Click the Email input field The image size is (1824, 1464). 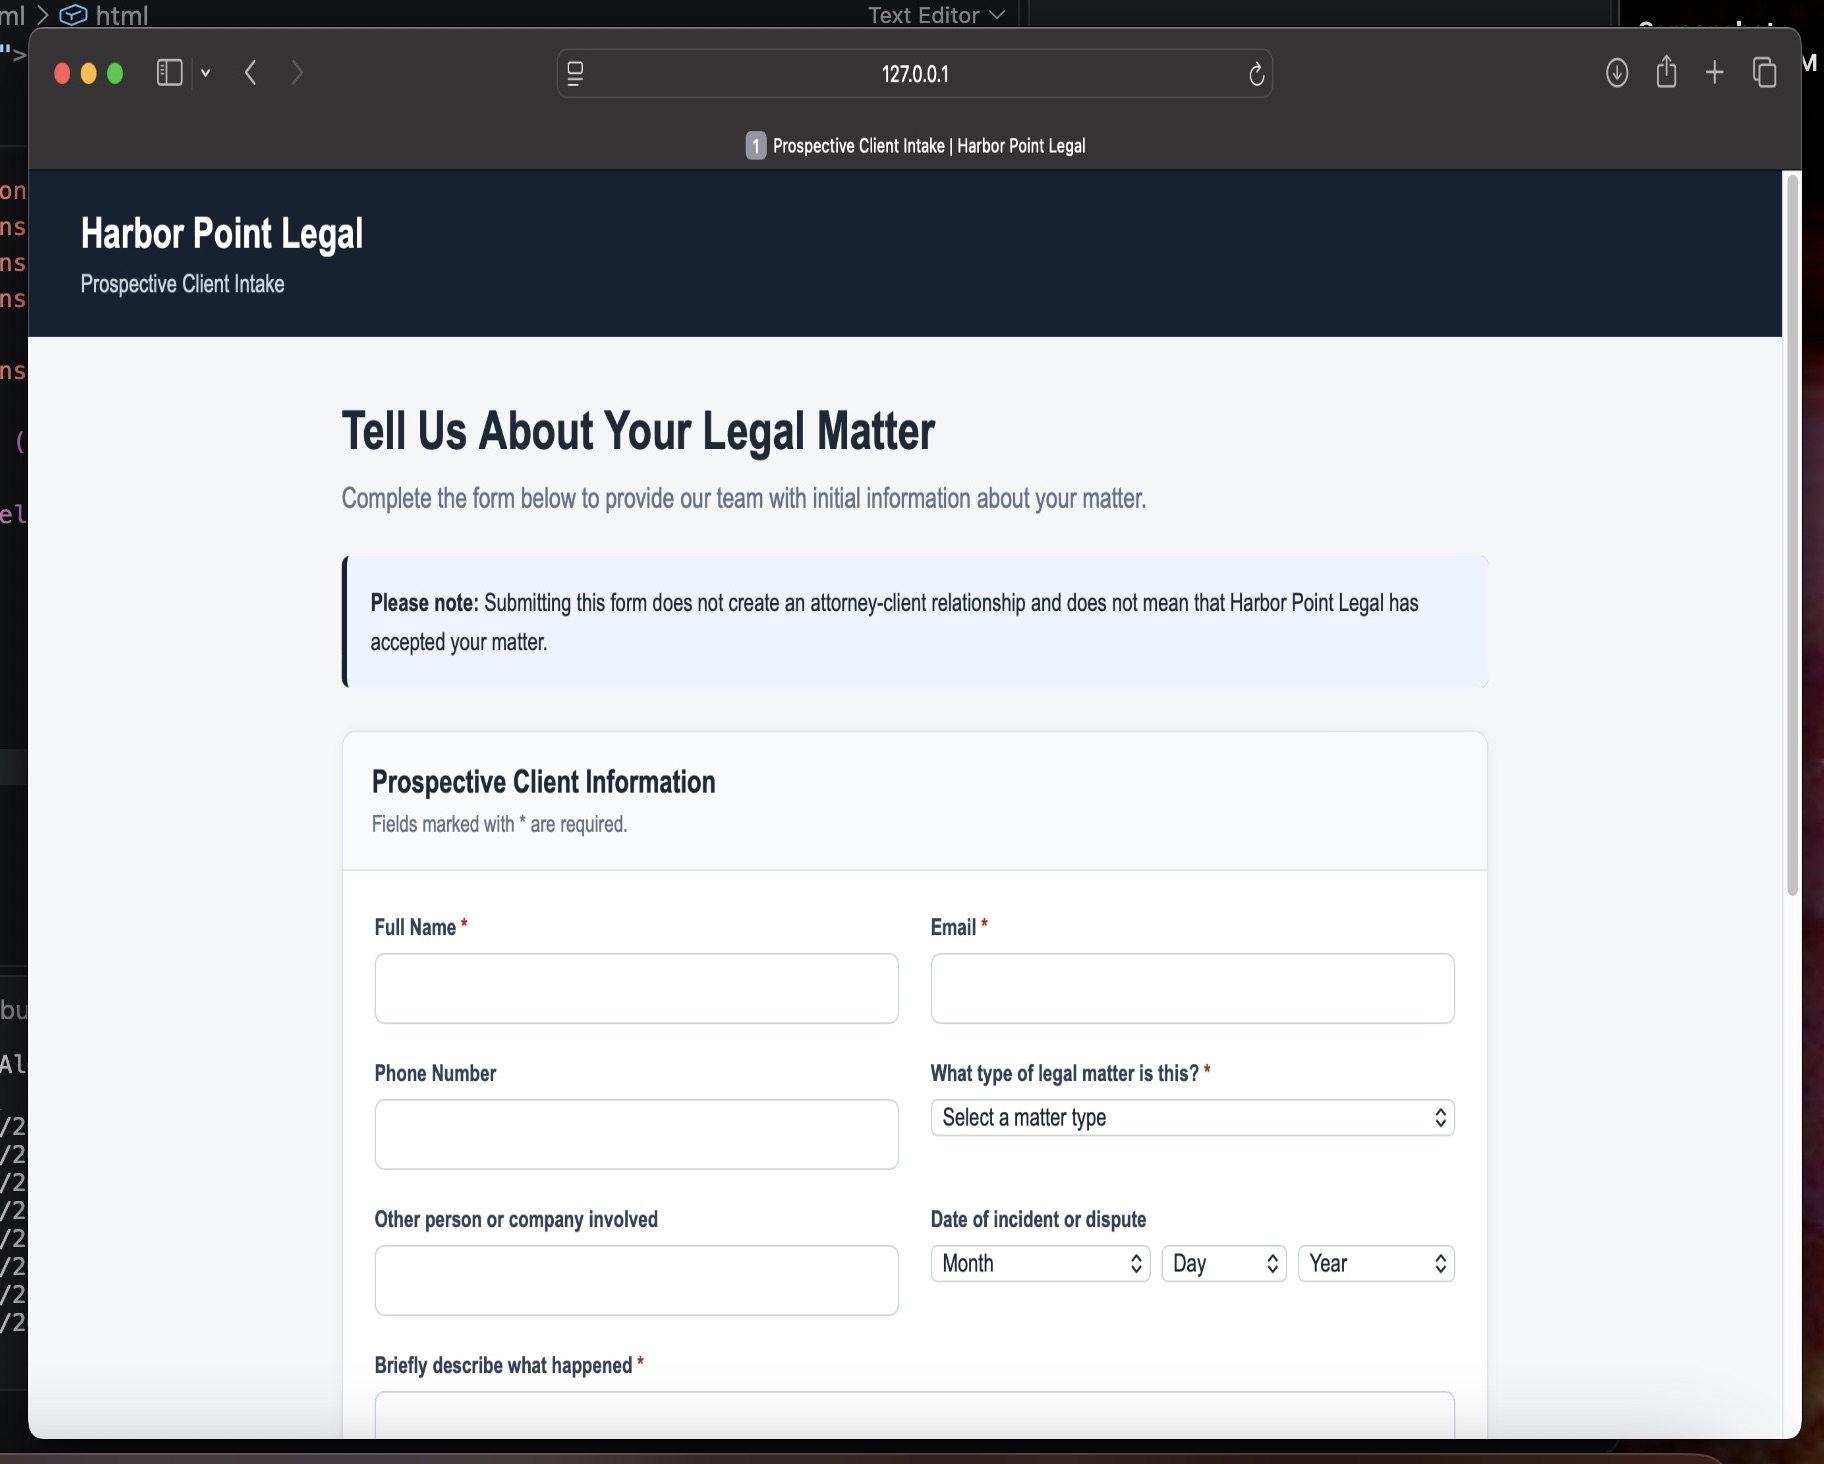click(x=1192, y=988)
